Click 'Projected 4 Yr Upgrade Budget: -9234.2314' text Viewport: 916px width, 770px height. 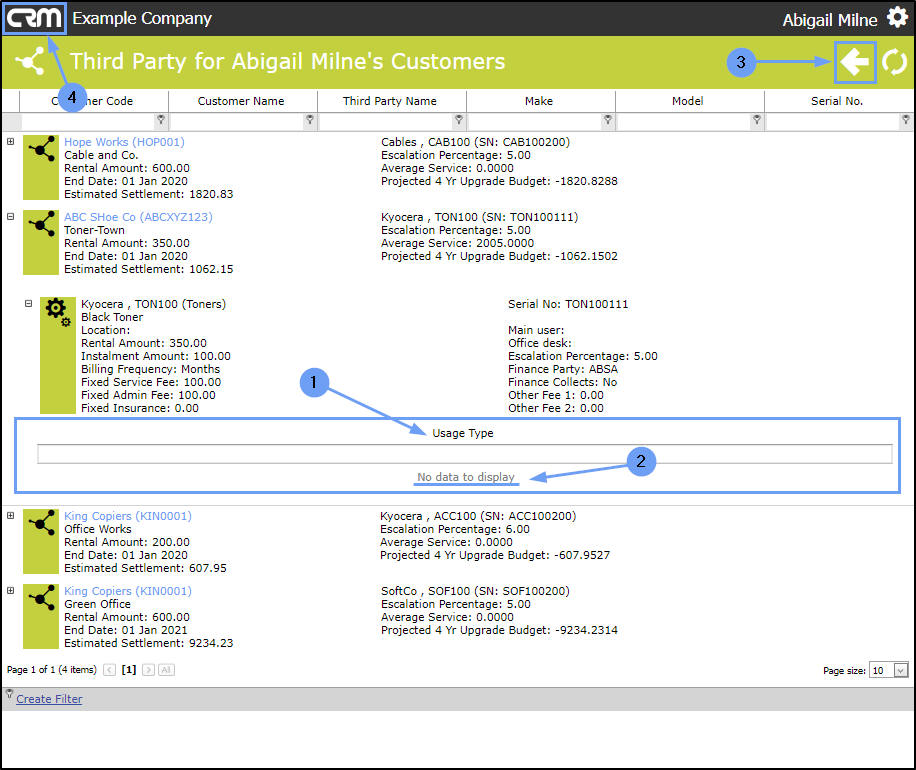[499, 630]
